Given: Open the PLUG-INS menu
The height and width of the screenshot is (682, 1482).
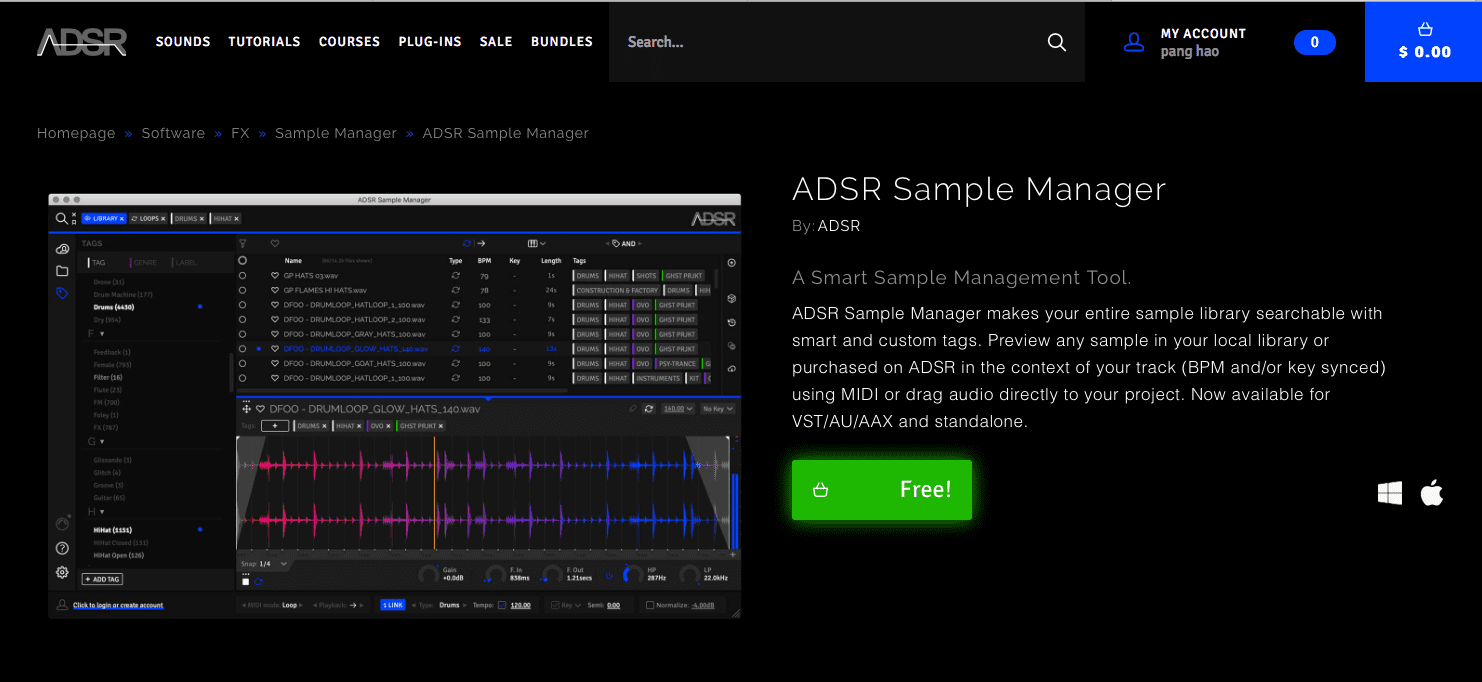Looking at the screenshot, I should tap(430, 42).
